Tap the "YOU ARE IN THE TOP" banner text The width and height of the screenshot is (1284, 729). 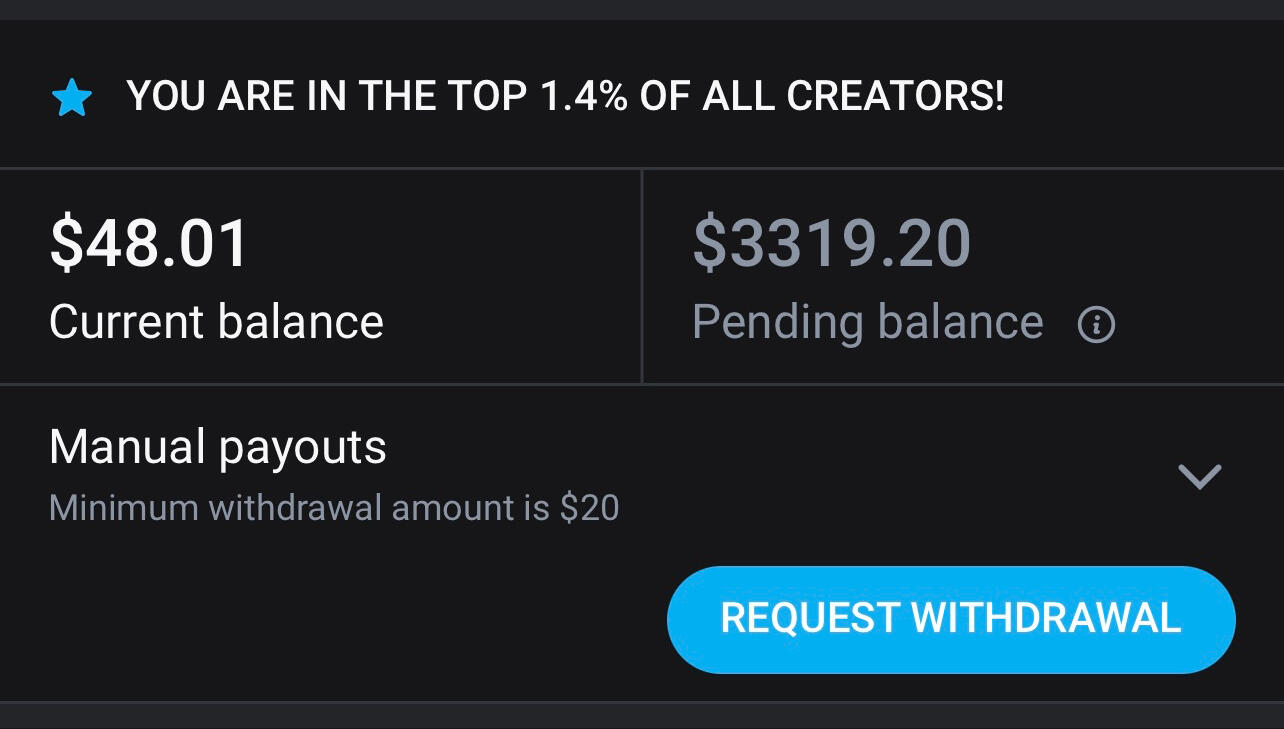(327, 96)
